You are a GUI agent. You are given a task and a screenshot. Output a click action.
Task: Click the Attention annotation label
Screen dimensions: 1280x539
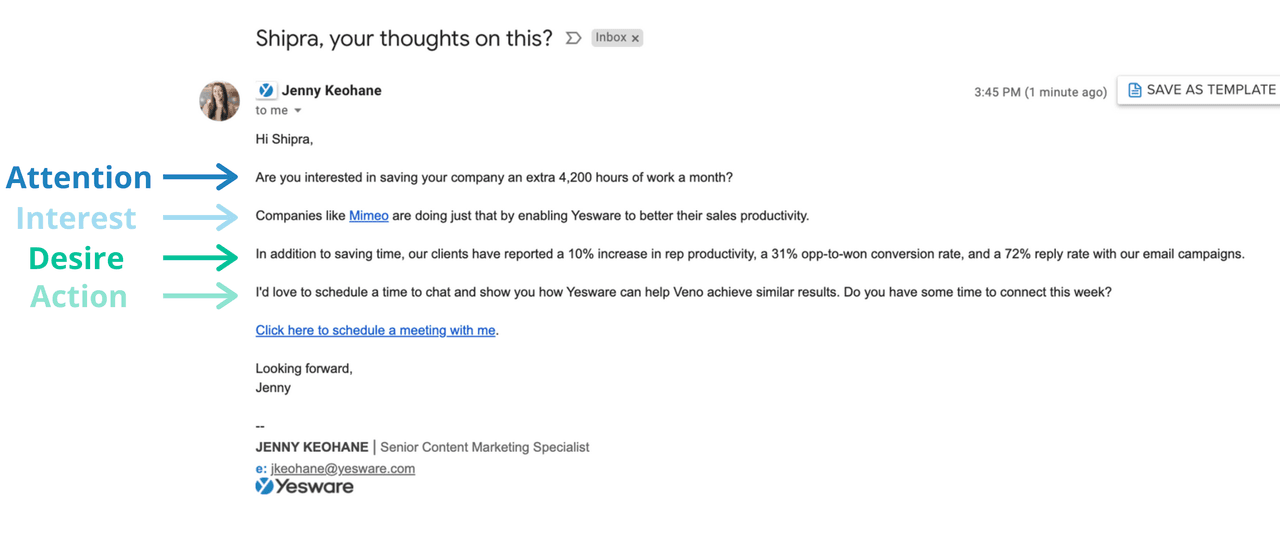[79, 178]
